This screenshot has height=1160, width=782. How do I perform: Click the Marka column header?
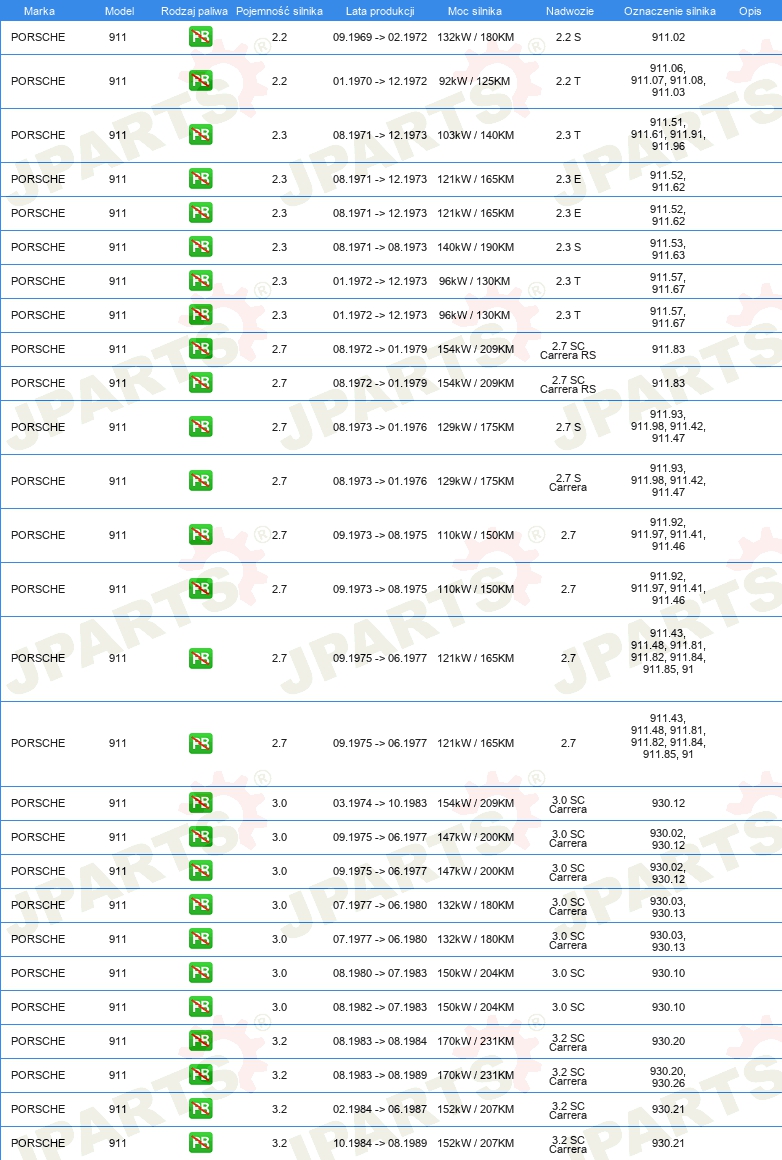coord(39,11)
